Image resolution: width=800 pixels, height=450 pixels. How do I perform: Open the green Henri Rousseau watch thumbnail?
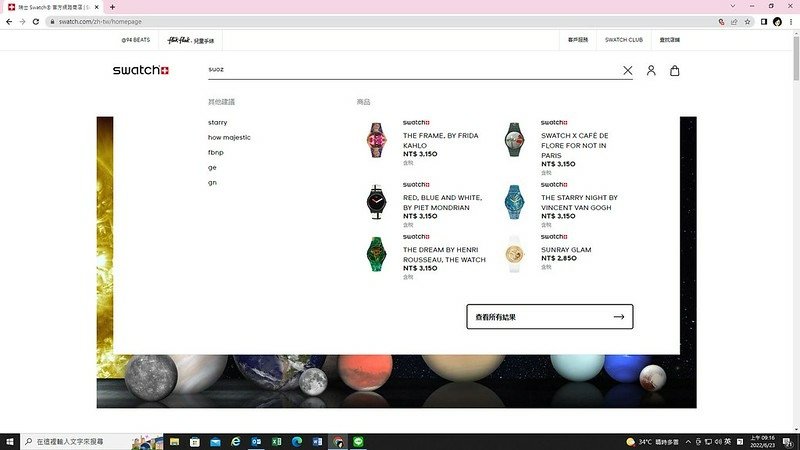377,254
